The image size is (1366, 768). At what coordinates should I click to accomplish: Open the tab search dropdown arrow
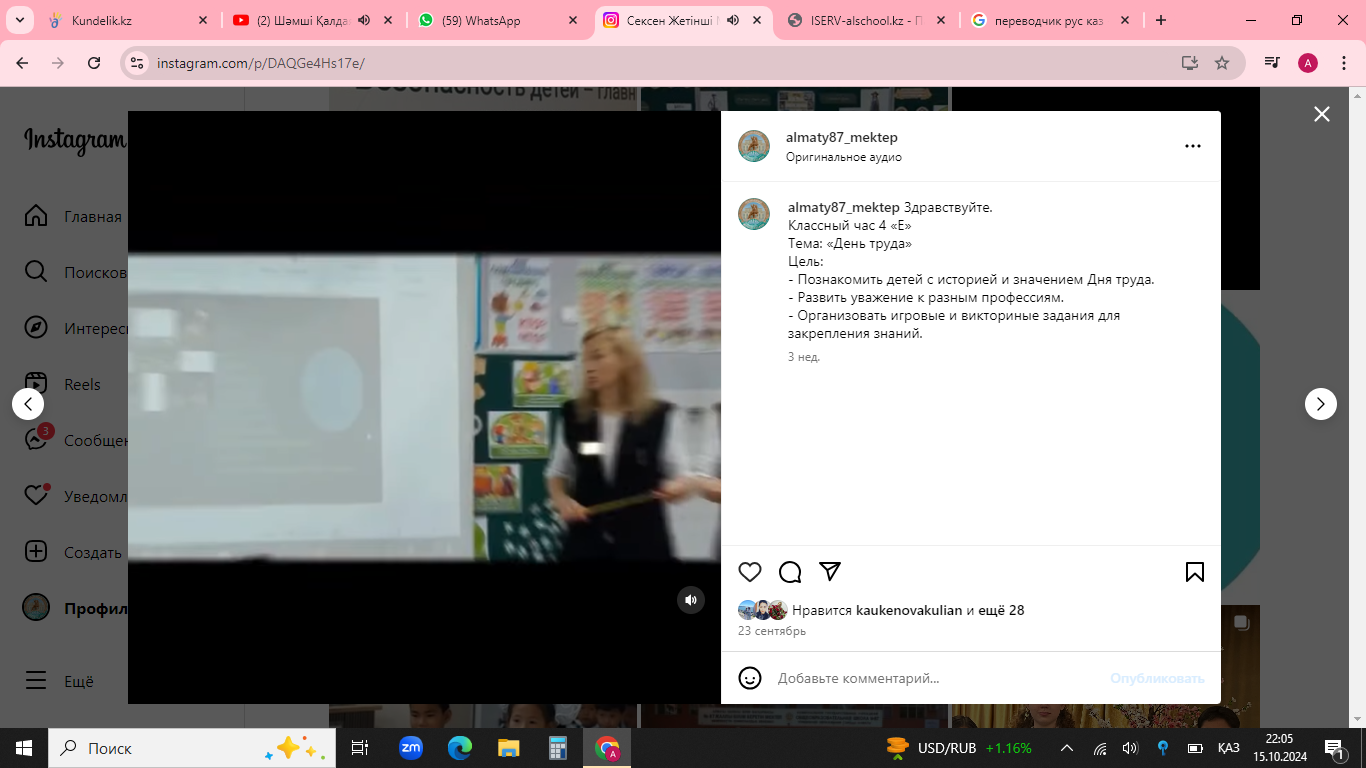pyautogui.click(x=21, y=20)
